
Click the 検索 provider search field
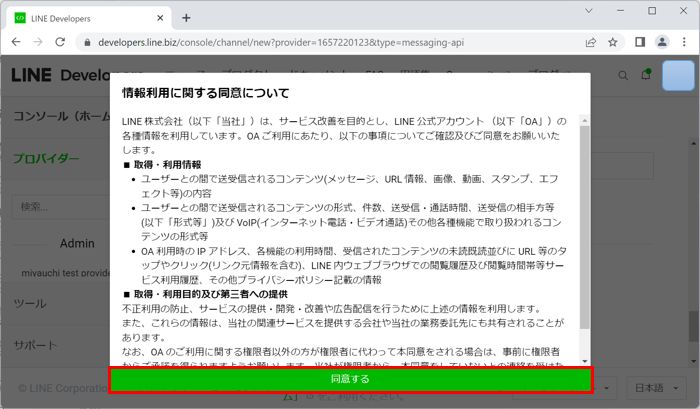tap(61, 207)
